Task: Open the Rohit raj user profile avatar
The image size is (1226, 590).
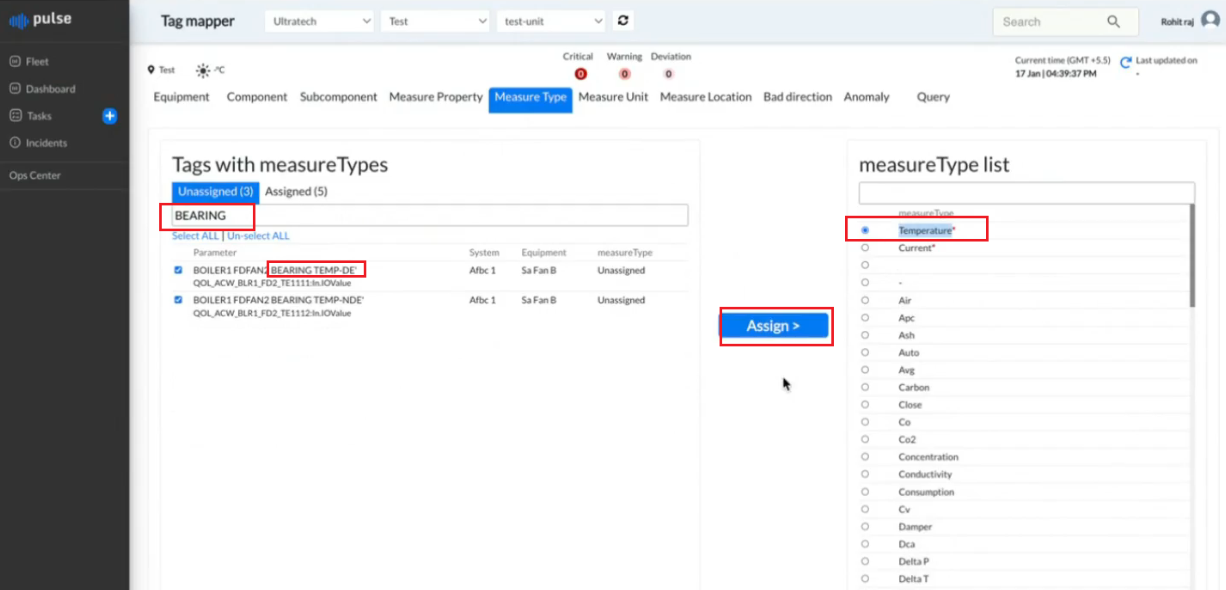Action: pyautogui.click(x=1210, y=21)
